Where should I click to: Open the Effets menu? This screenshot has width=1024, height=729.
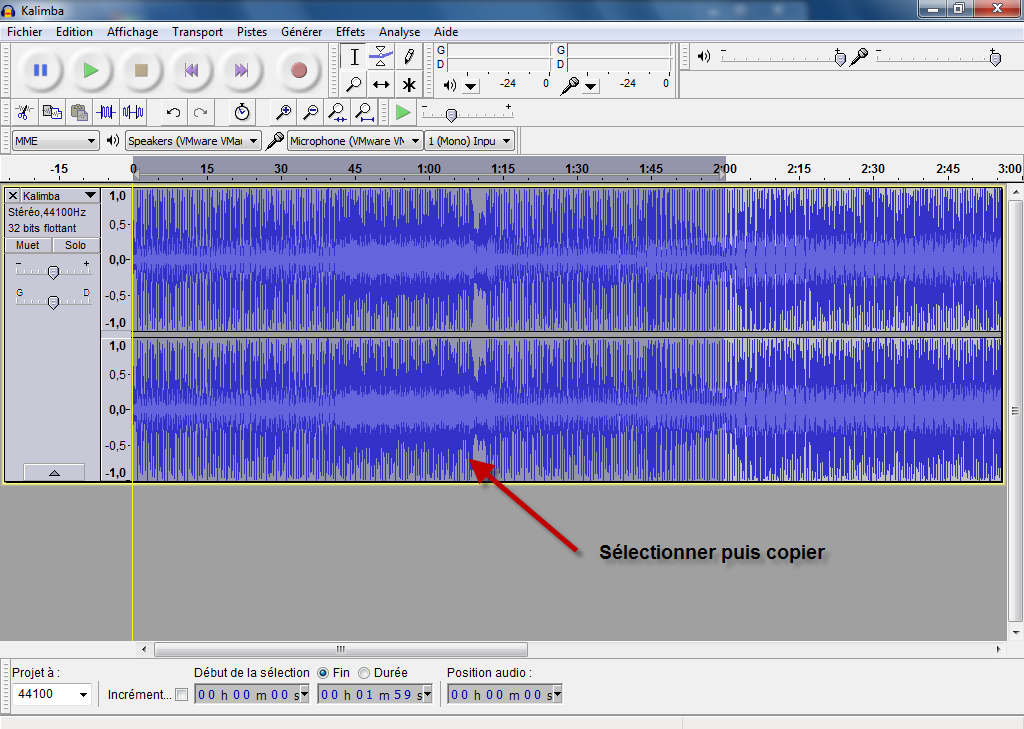(350, 32)
